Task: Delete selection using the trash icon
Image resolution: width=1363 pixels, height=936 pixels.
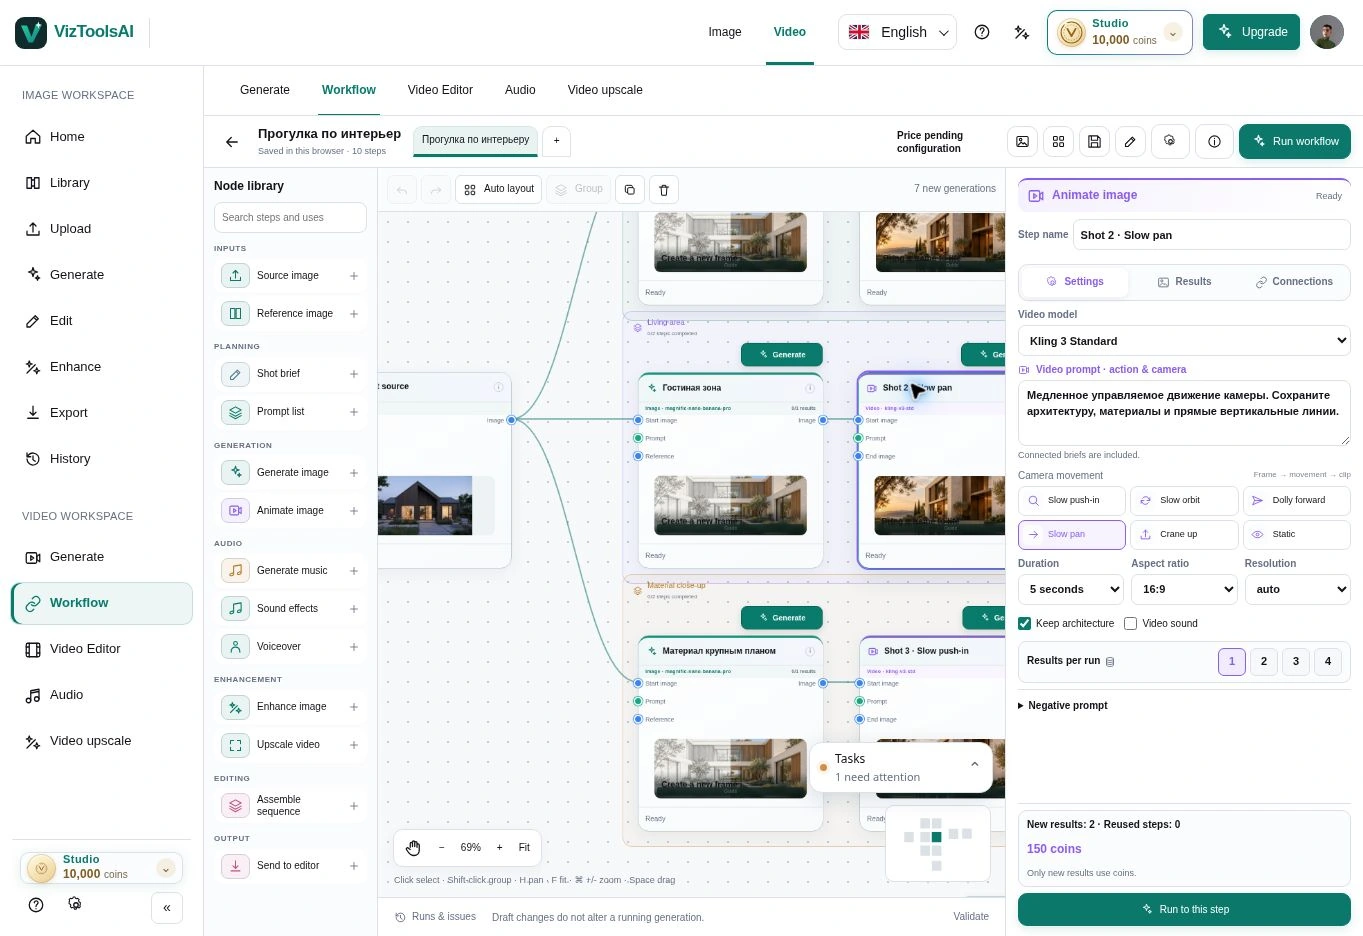Action: (x=664, y=189)
